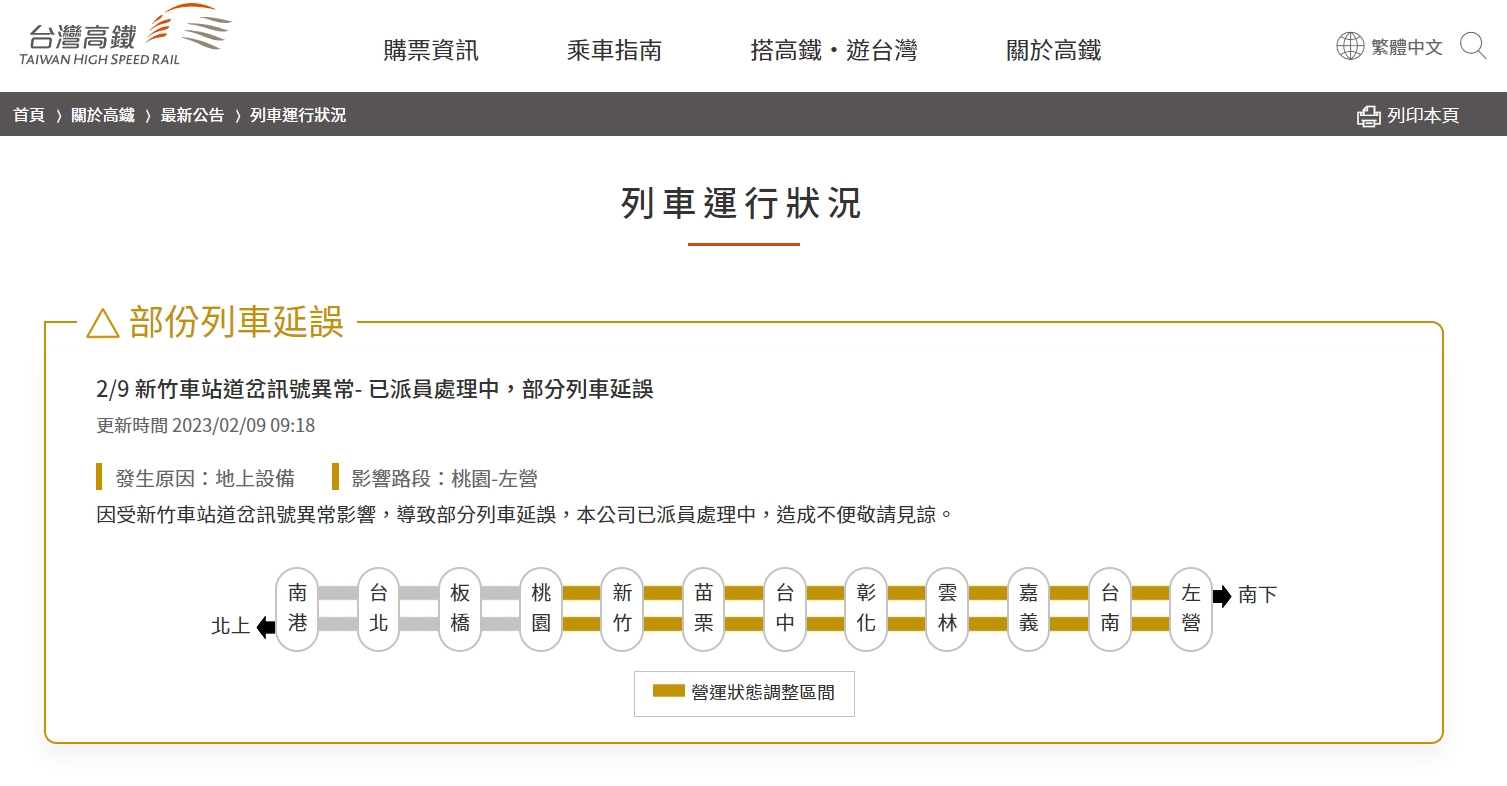Open the search magnifier icon
The height and width of the screenshot is (786, 1507).
1473,46
